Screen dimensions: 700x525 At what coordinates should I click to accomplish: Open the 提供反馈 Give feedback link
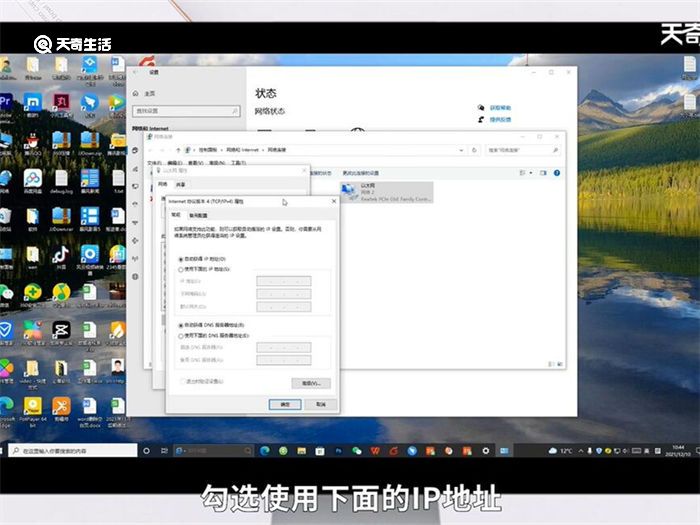point(500,120)
